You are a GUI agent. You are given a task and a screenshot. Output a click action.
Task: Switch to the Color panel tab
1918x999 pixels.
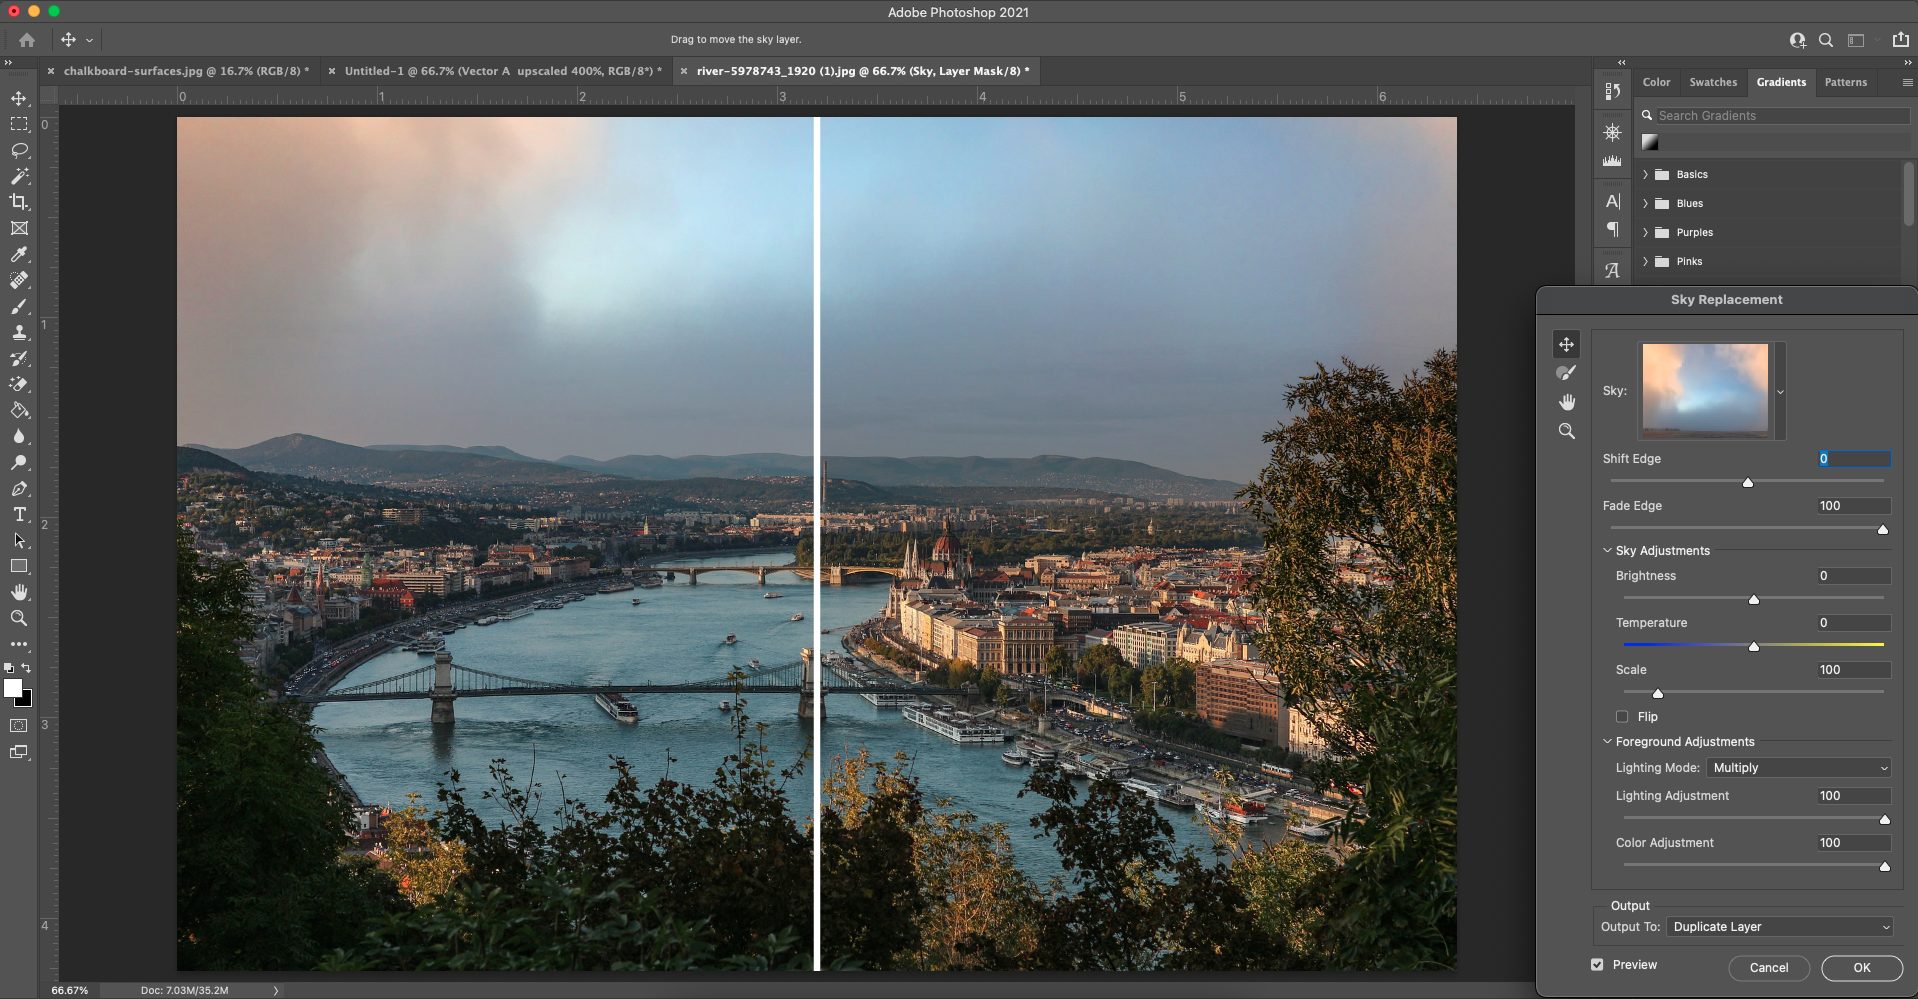[x=1656, y=82]
